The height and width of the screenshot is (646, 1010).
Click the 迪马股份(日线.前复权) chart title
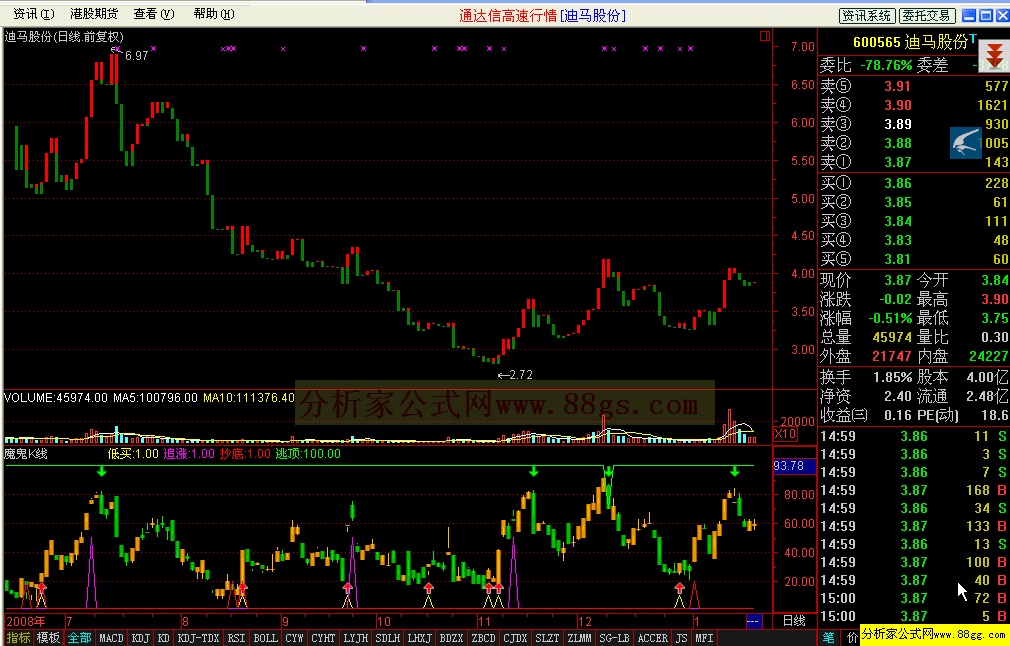coord(64,37)
